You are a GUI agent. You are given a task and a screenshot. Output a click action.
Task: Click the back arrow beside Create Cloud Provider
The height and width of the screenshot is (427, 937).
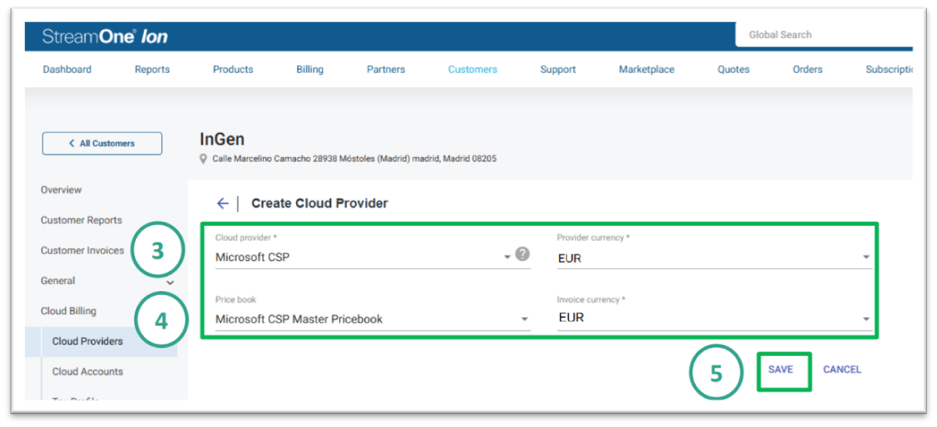point(222,203)
